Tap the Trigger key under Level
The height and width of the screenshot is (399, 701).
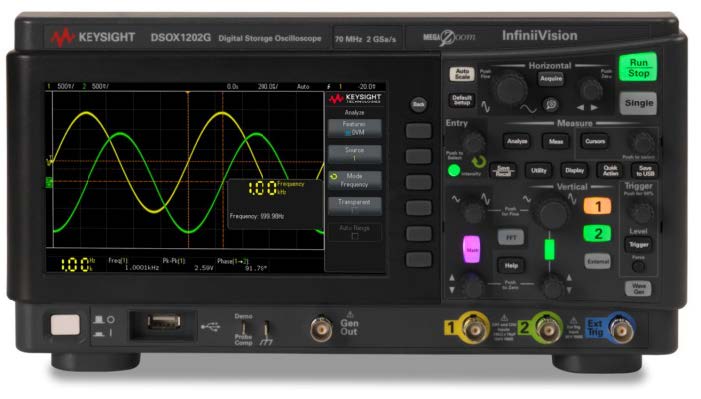(x=638, y=245)
